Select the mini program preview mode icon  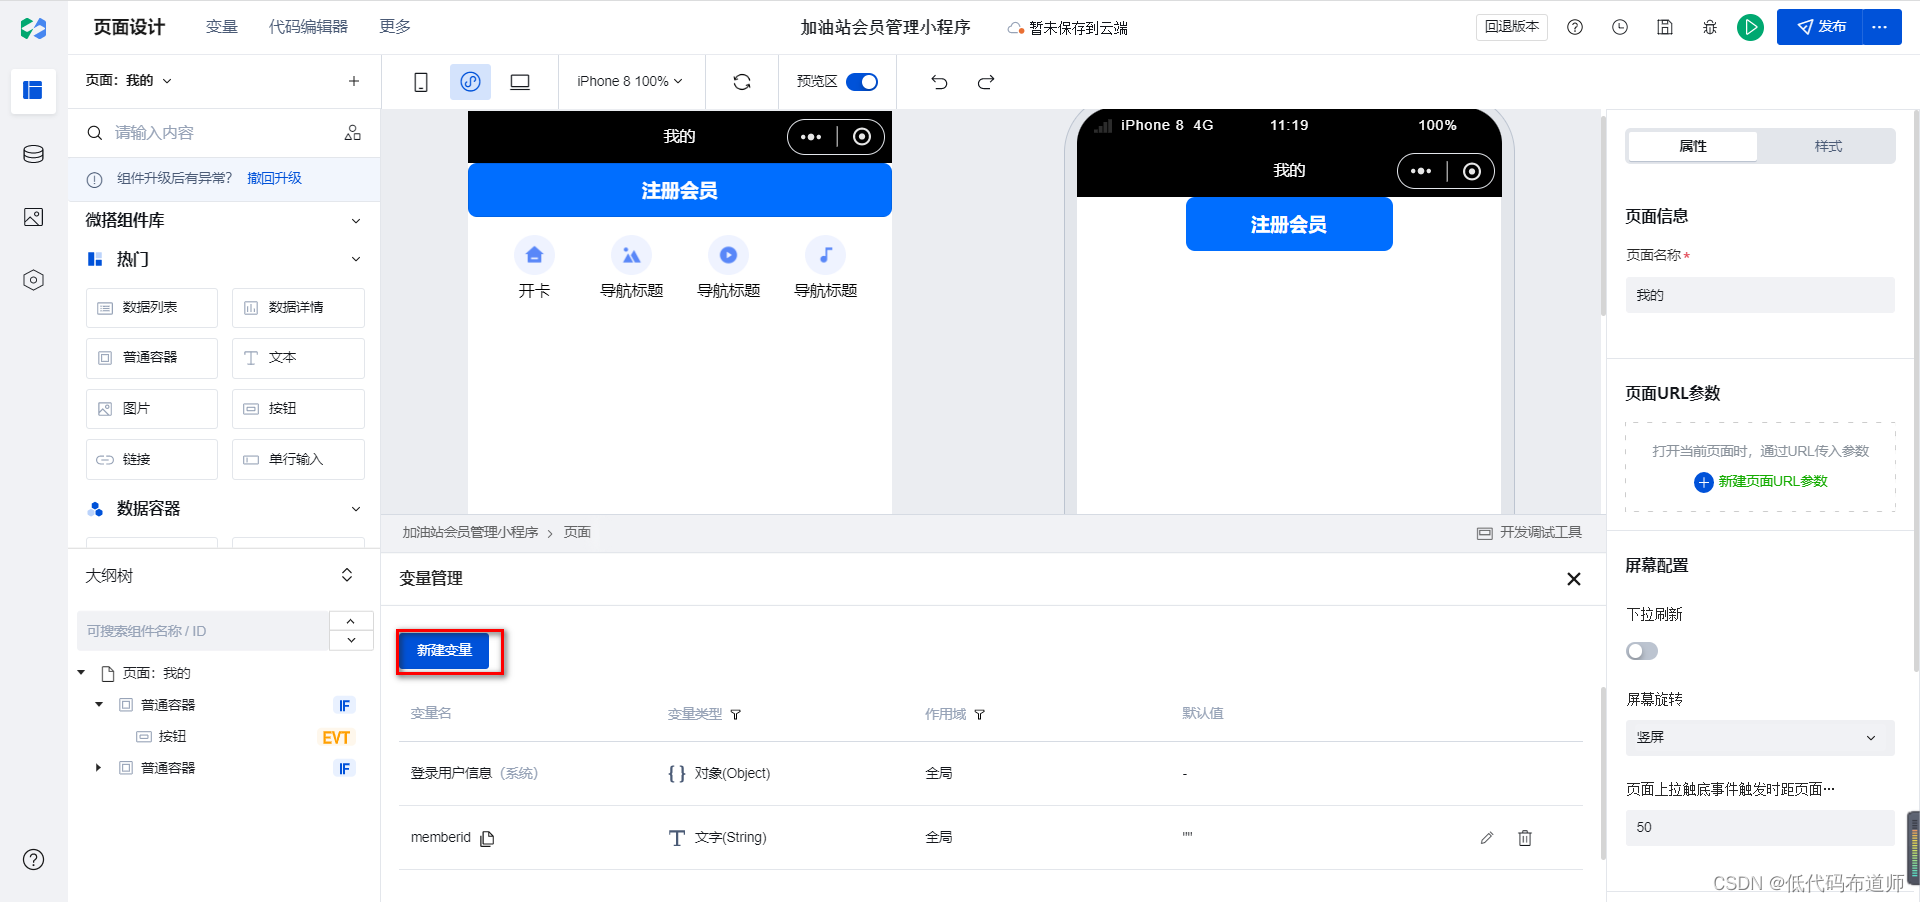pos(470,82)
